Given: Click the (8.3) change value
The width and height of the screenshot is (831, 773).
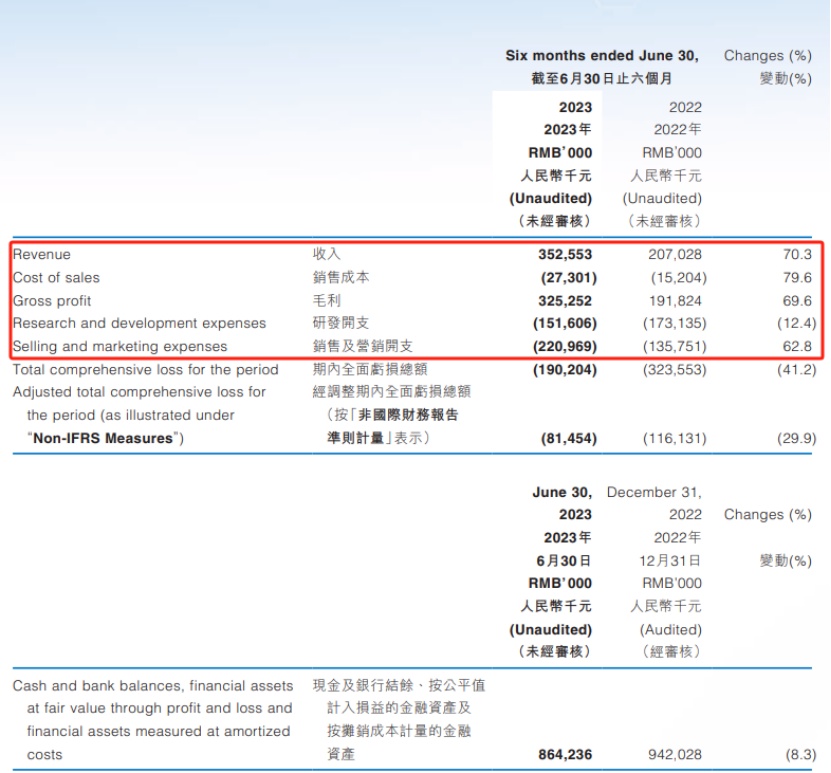Looking at the screenshot, I should tap(800, 754).
